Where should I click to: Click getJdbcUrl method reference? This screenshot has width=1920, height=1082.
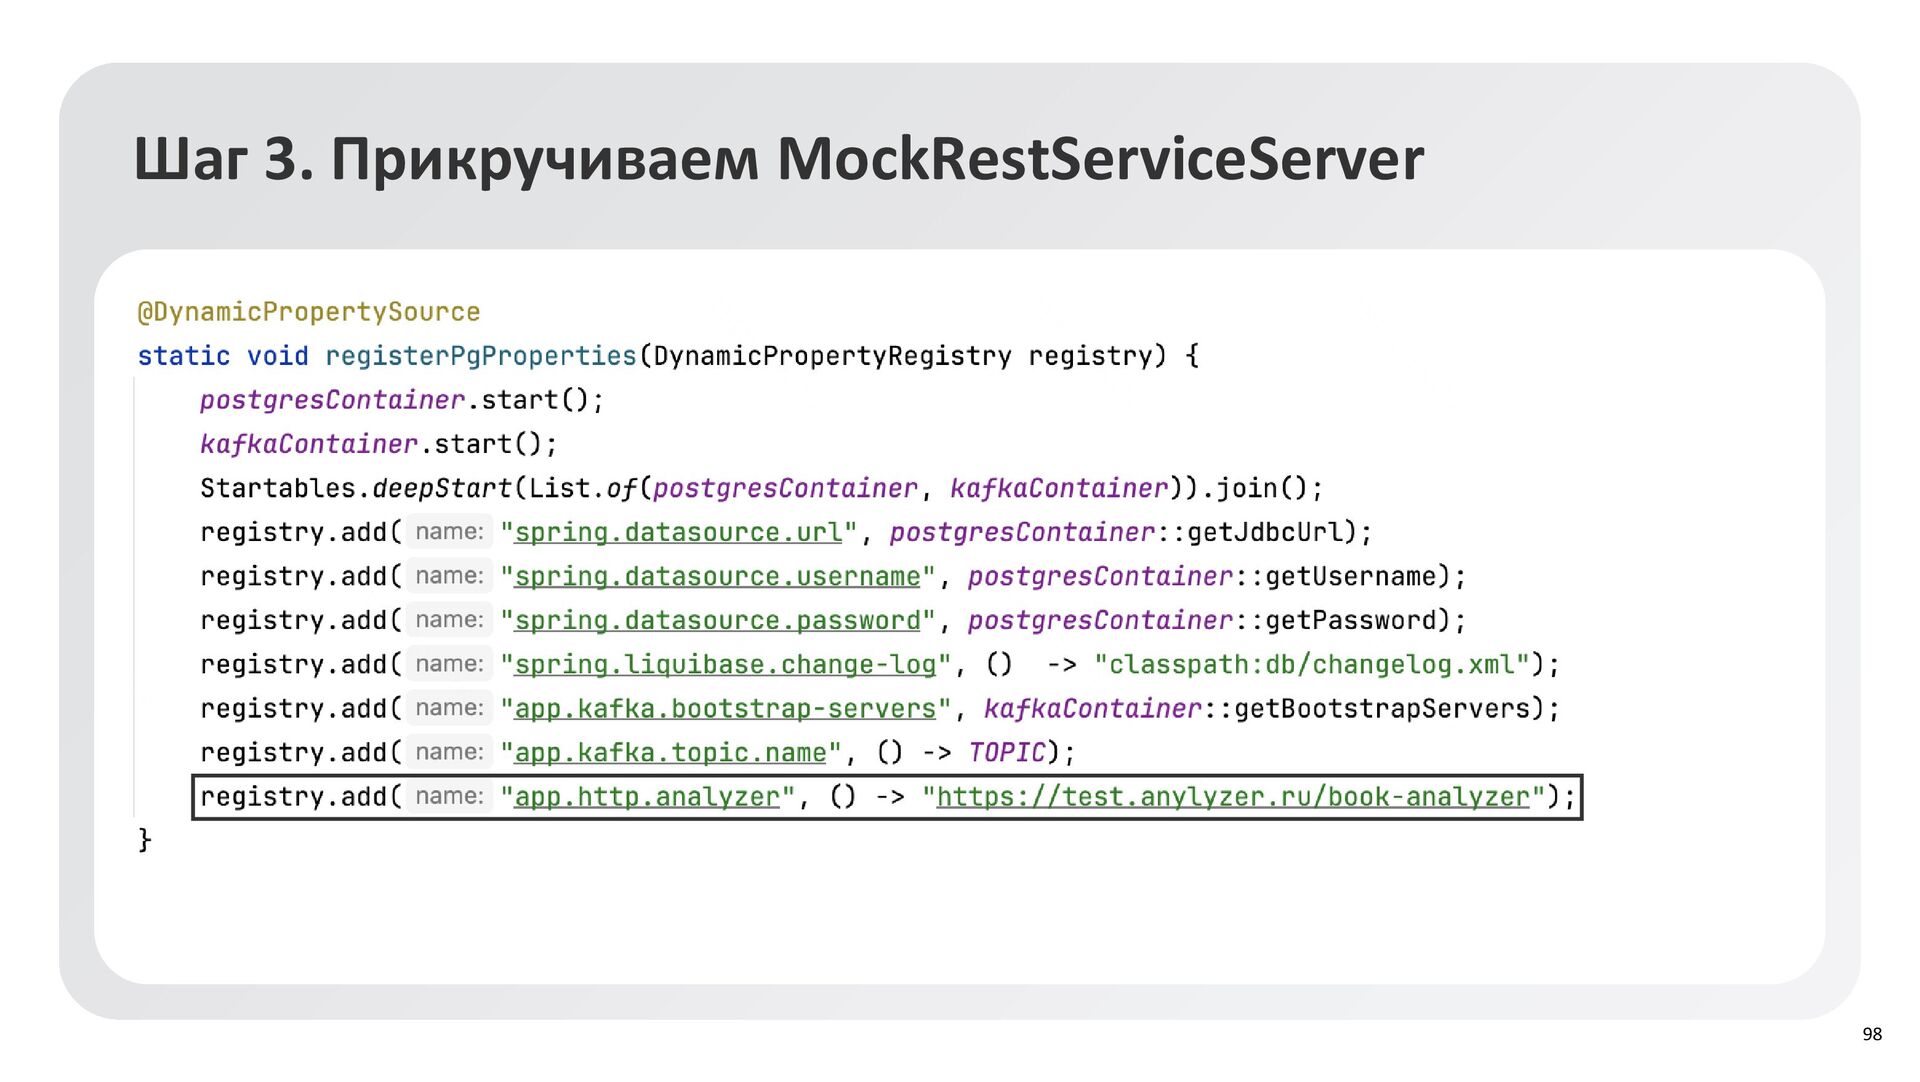(x=1264, y=532)
